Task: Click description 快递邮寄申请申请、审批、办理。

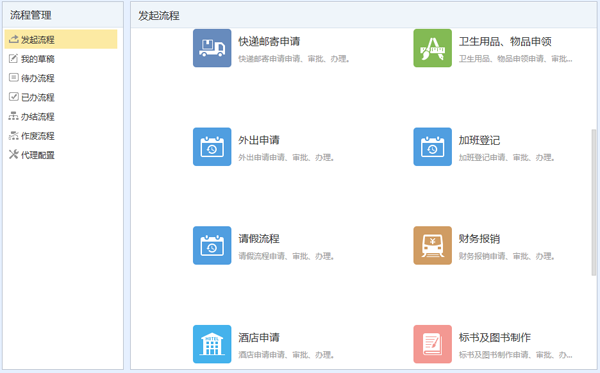Action: coord(294,59)
